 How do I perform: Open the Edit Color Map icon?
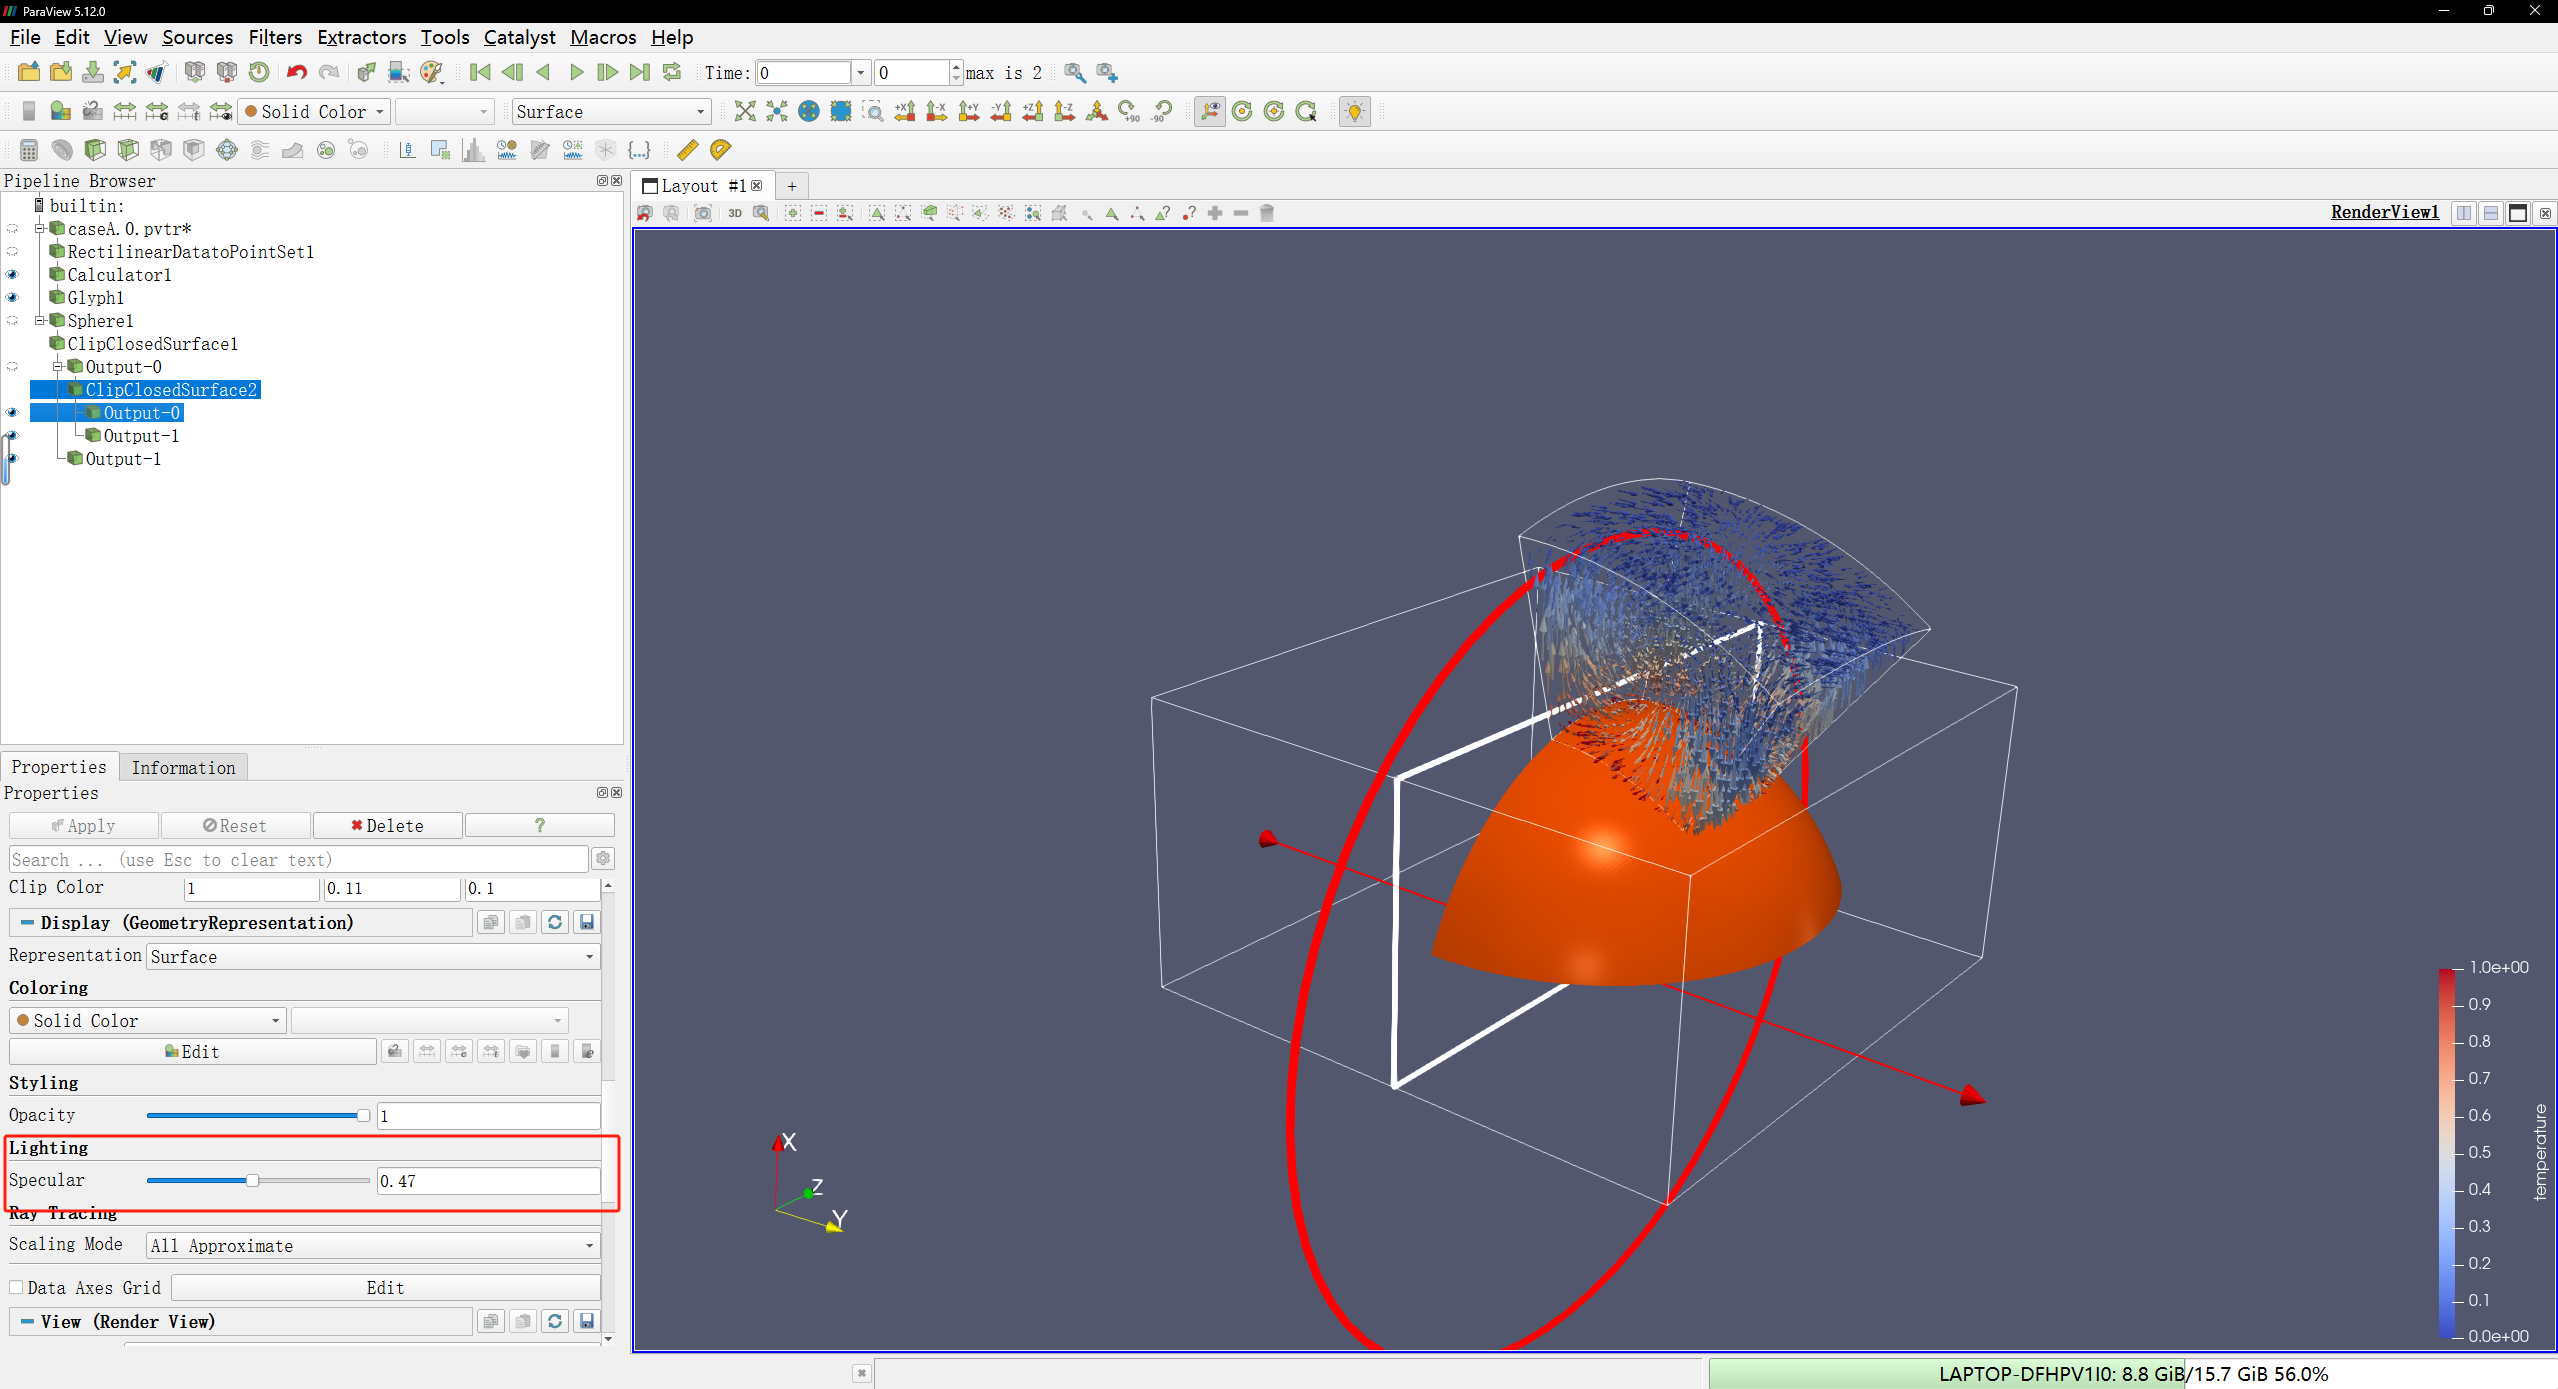(60, 111)
